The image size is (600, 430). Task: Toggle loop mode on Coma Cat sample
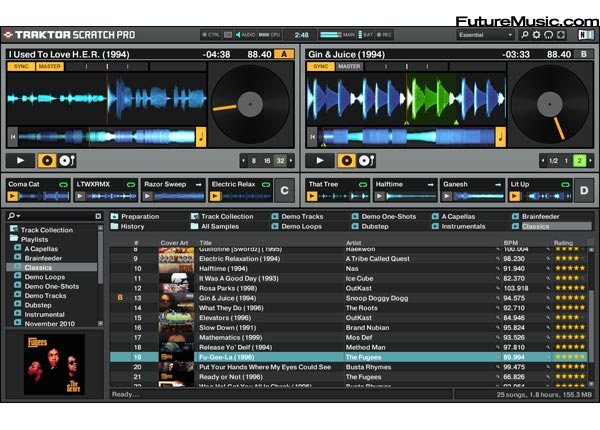click(x=63, y=185)
